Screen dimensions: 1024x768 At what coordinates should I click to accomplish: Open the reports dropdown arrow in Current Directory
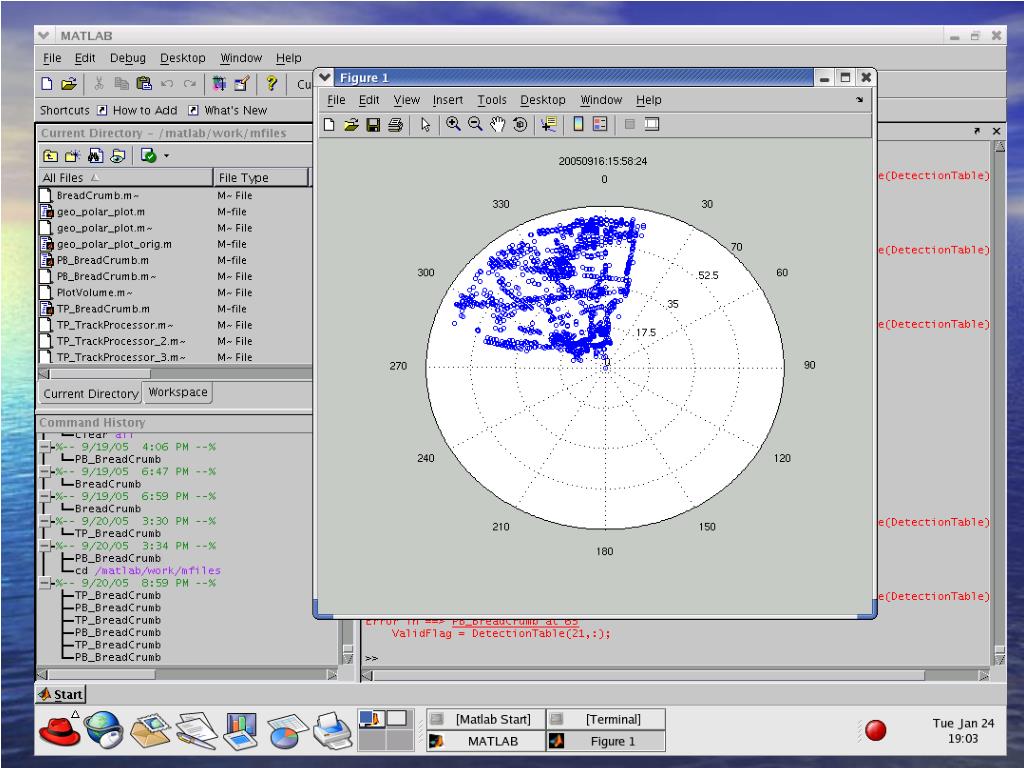[x=167, y=156]
